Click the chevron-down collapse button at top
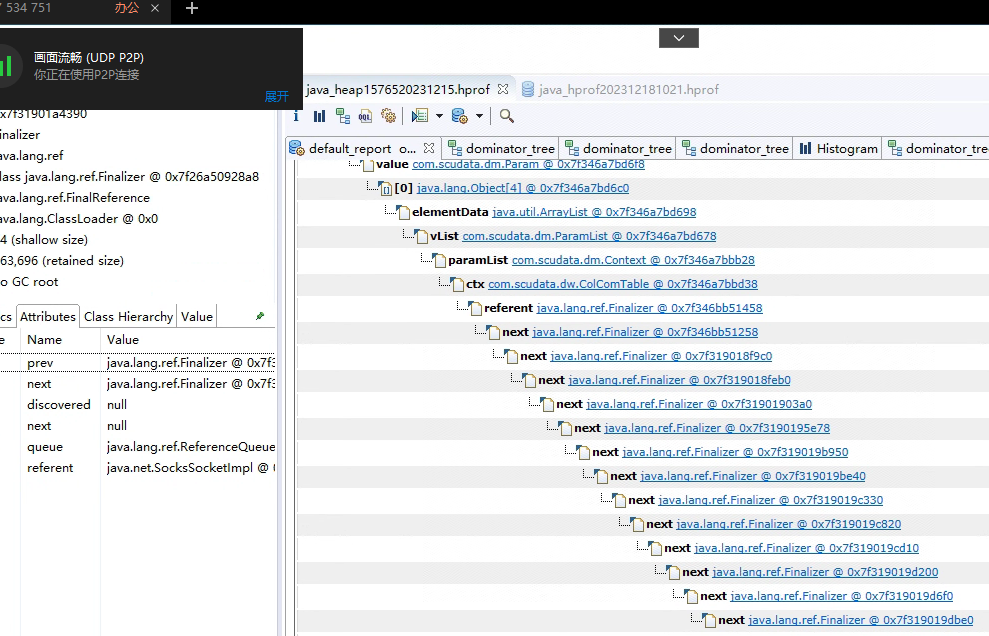The height and width of the screenshot is (636, 989). point(679,38)
